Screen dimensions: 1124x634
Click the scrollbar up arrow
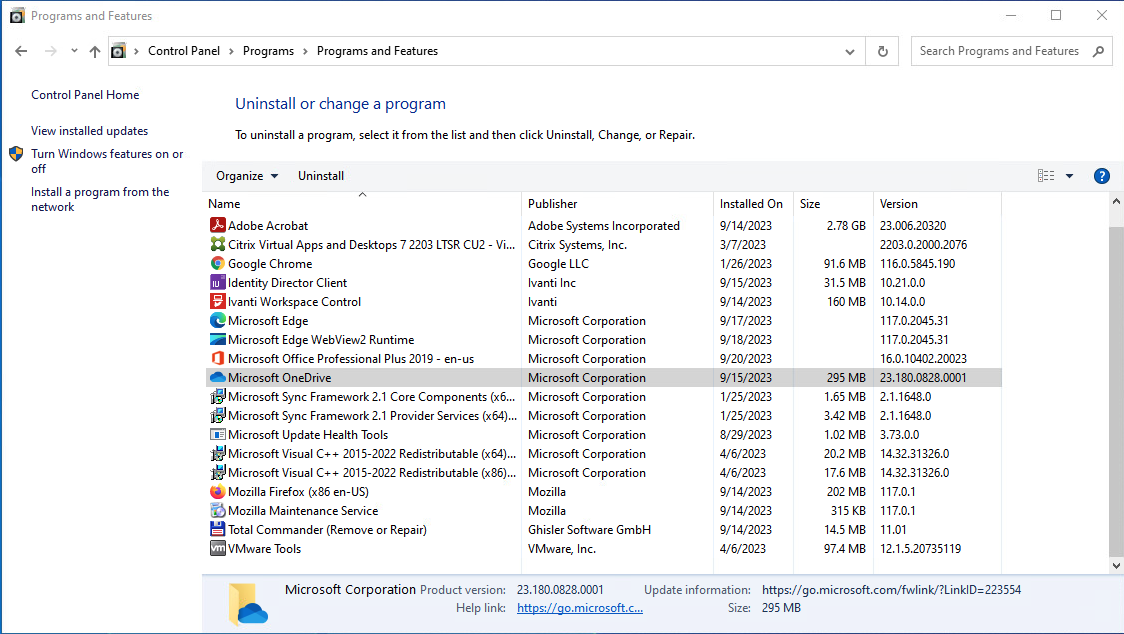click(1116, 202)
